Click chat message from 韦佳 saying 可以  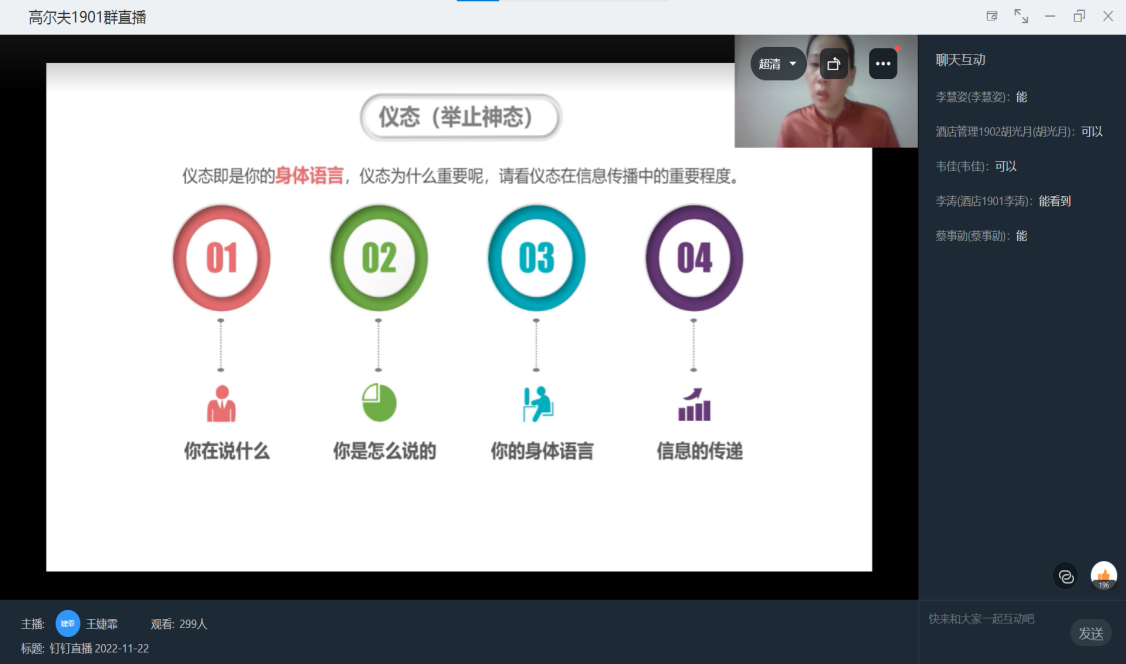point(976,166)
